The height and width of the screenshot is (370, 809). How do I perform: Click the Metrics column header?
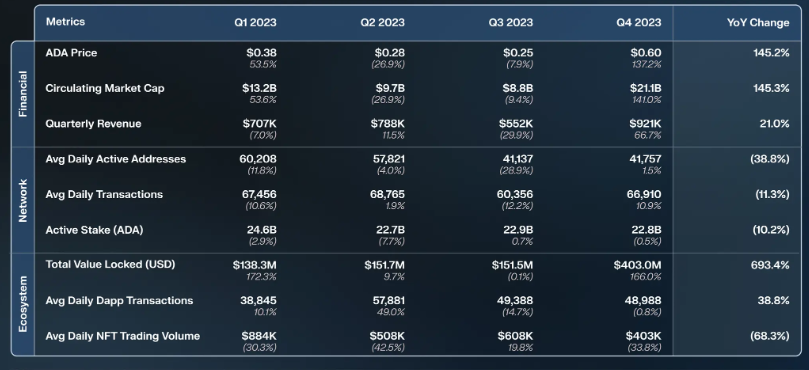[65, 22]
